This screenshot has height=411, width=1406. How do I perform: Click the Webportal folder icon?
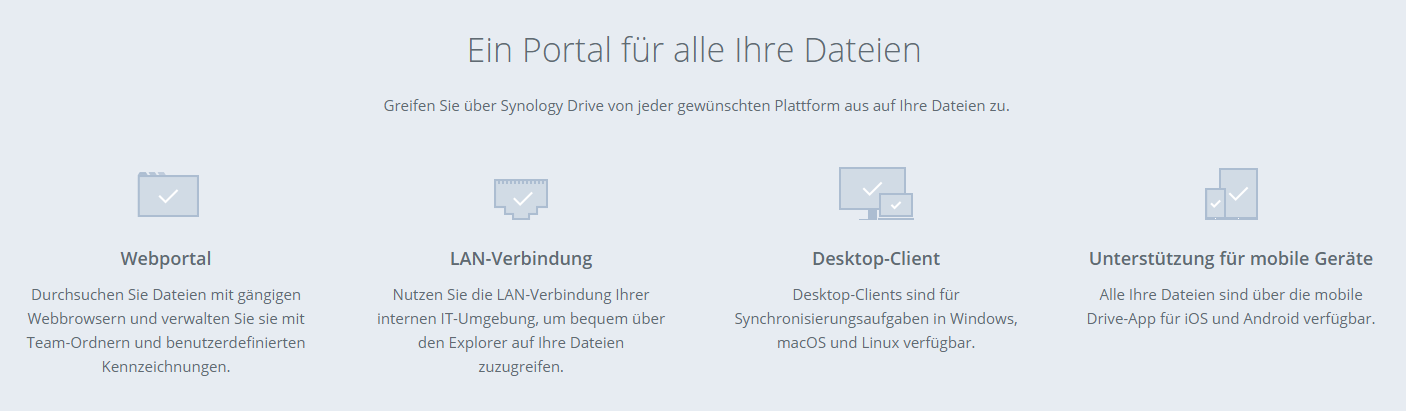(168, 194)
